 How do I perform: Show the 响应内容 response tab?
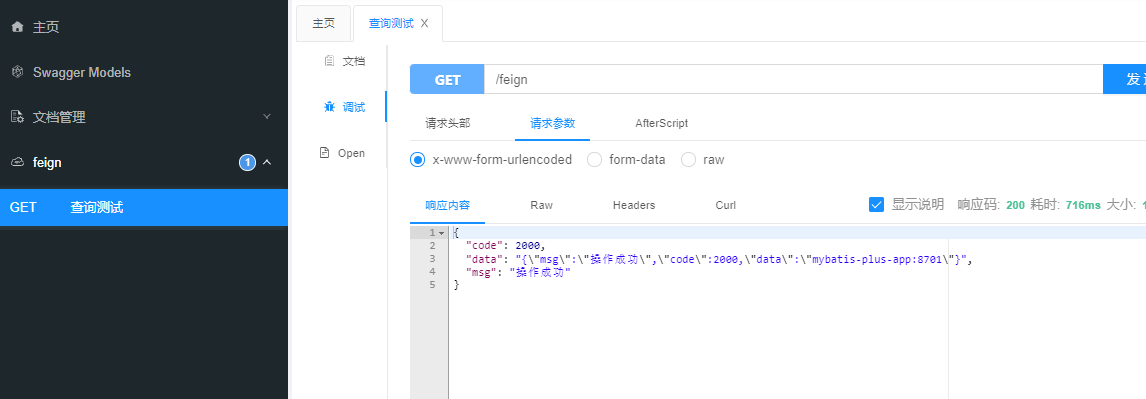click(448, 205)
